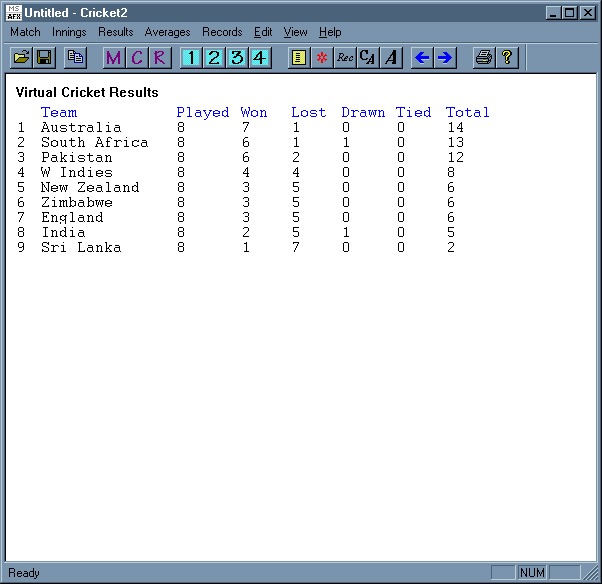Click the blue right arrow icon
This screenshot has height=584, width=602.
coord(445,58)
